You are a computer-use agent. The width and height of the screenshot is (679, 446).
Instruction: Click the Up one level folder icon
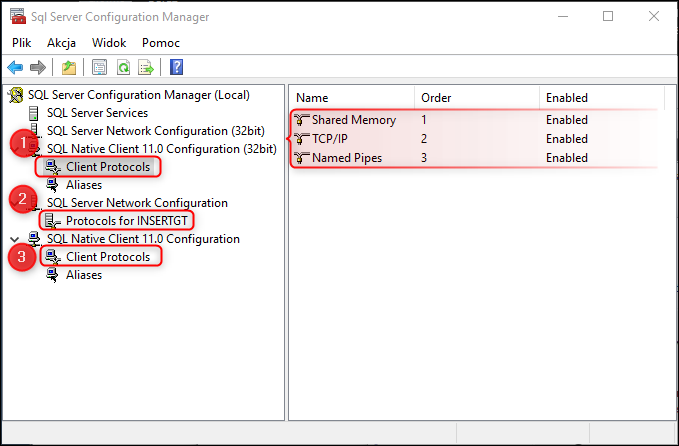69,68
